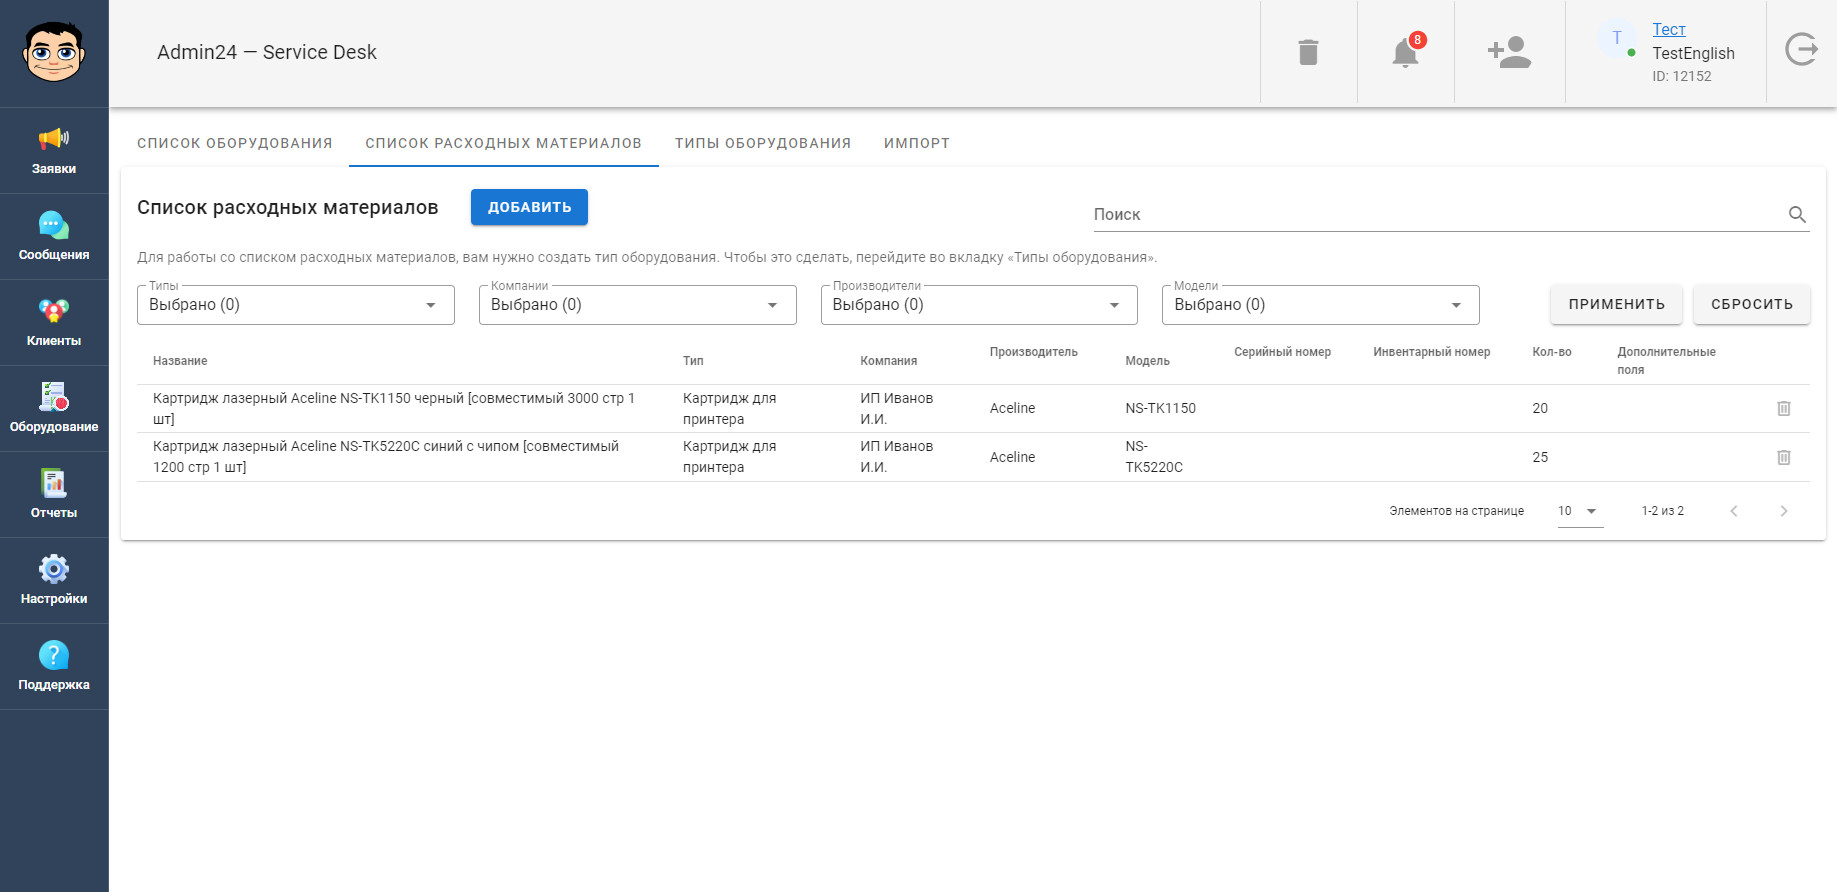1837x892 pixels.
Task: Expand the Производители filter dropdown
Action: pyautogui.click(x=978, y=305)
